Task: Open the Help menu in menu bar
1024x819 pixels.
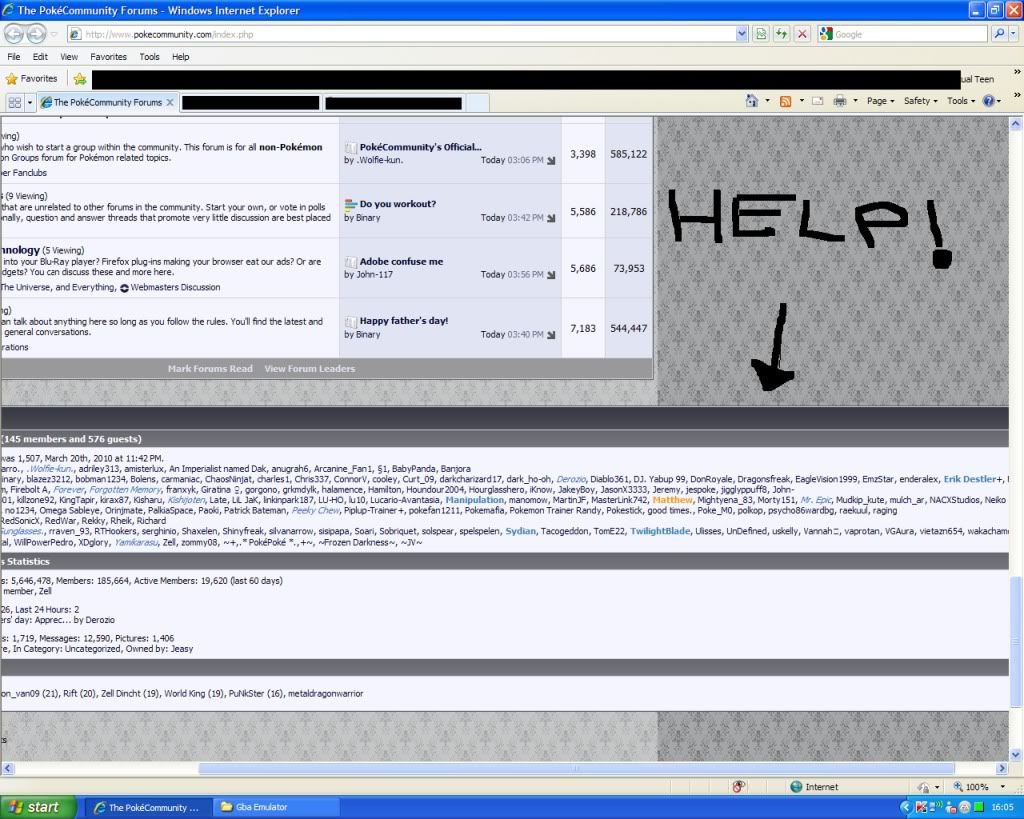Action: [x=181, y=57]
